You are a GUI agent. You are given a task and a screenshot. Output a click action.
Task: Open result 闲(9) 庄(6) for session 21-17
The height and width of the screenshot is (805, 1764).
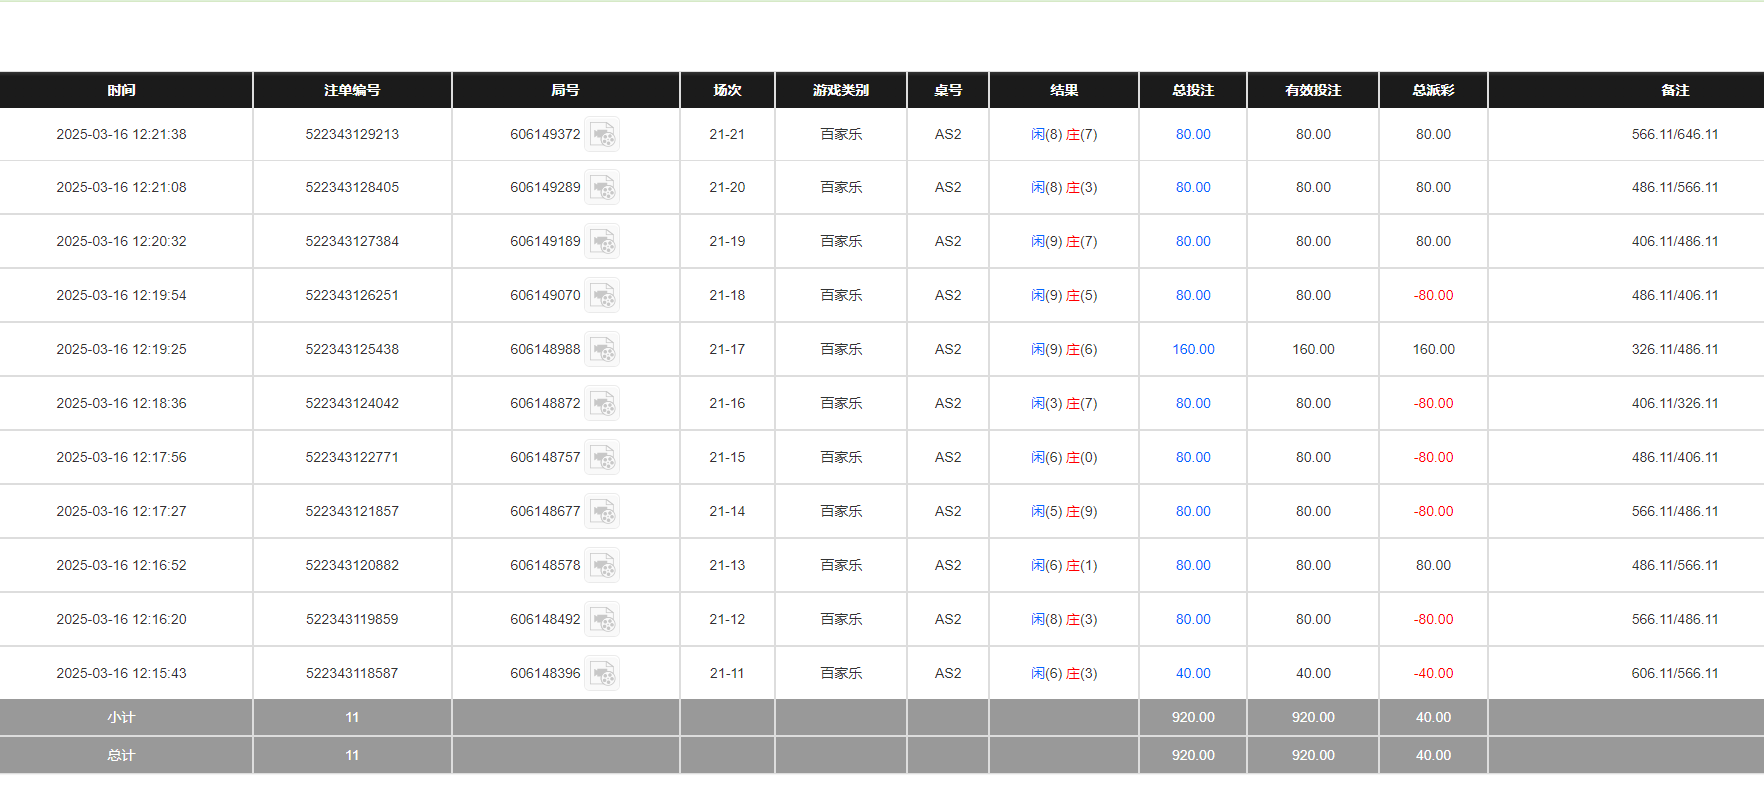[x=1064, y=349]
